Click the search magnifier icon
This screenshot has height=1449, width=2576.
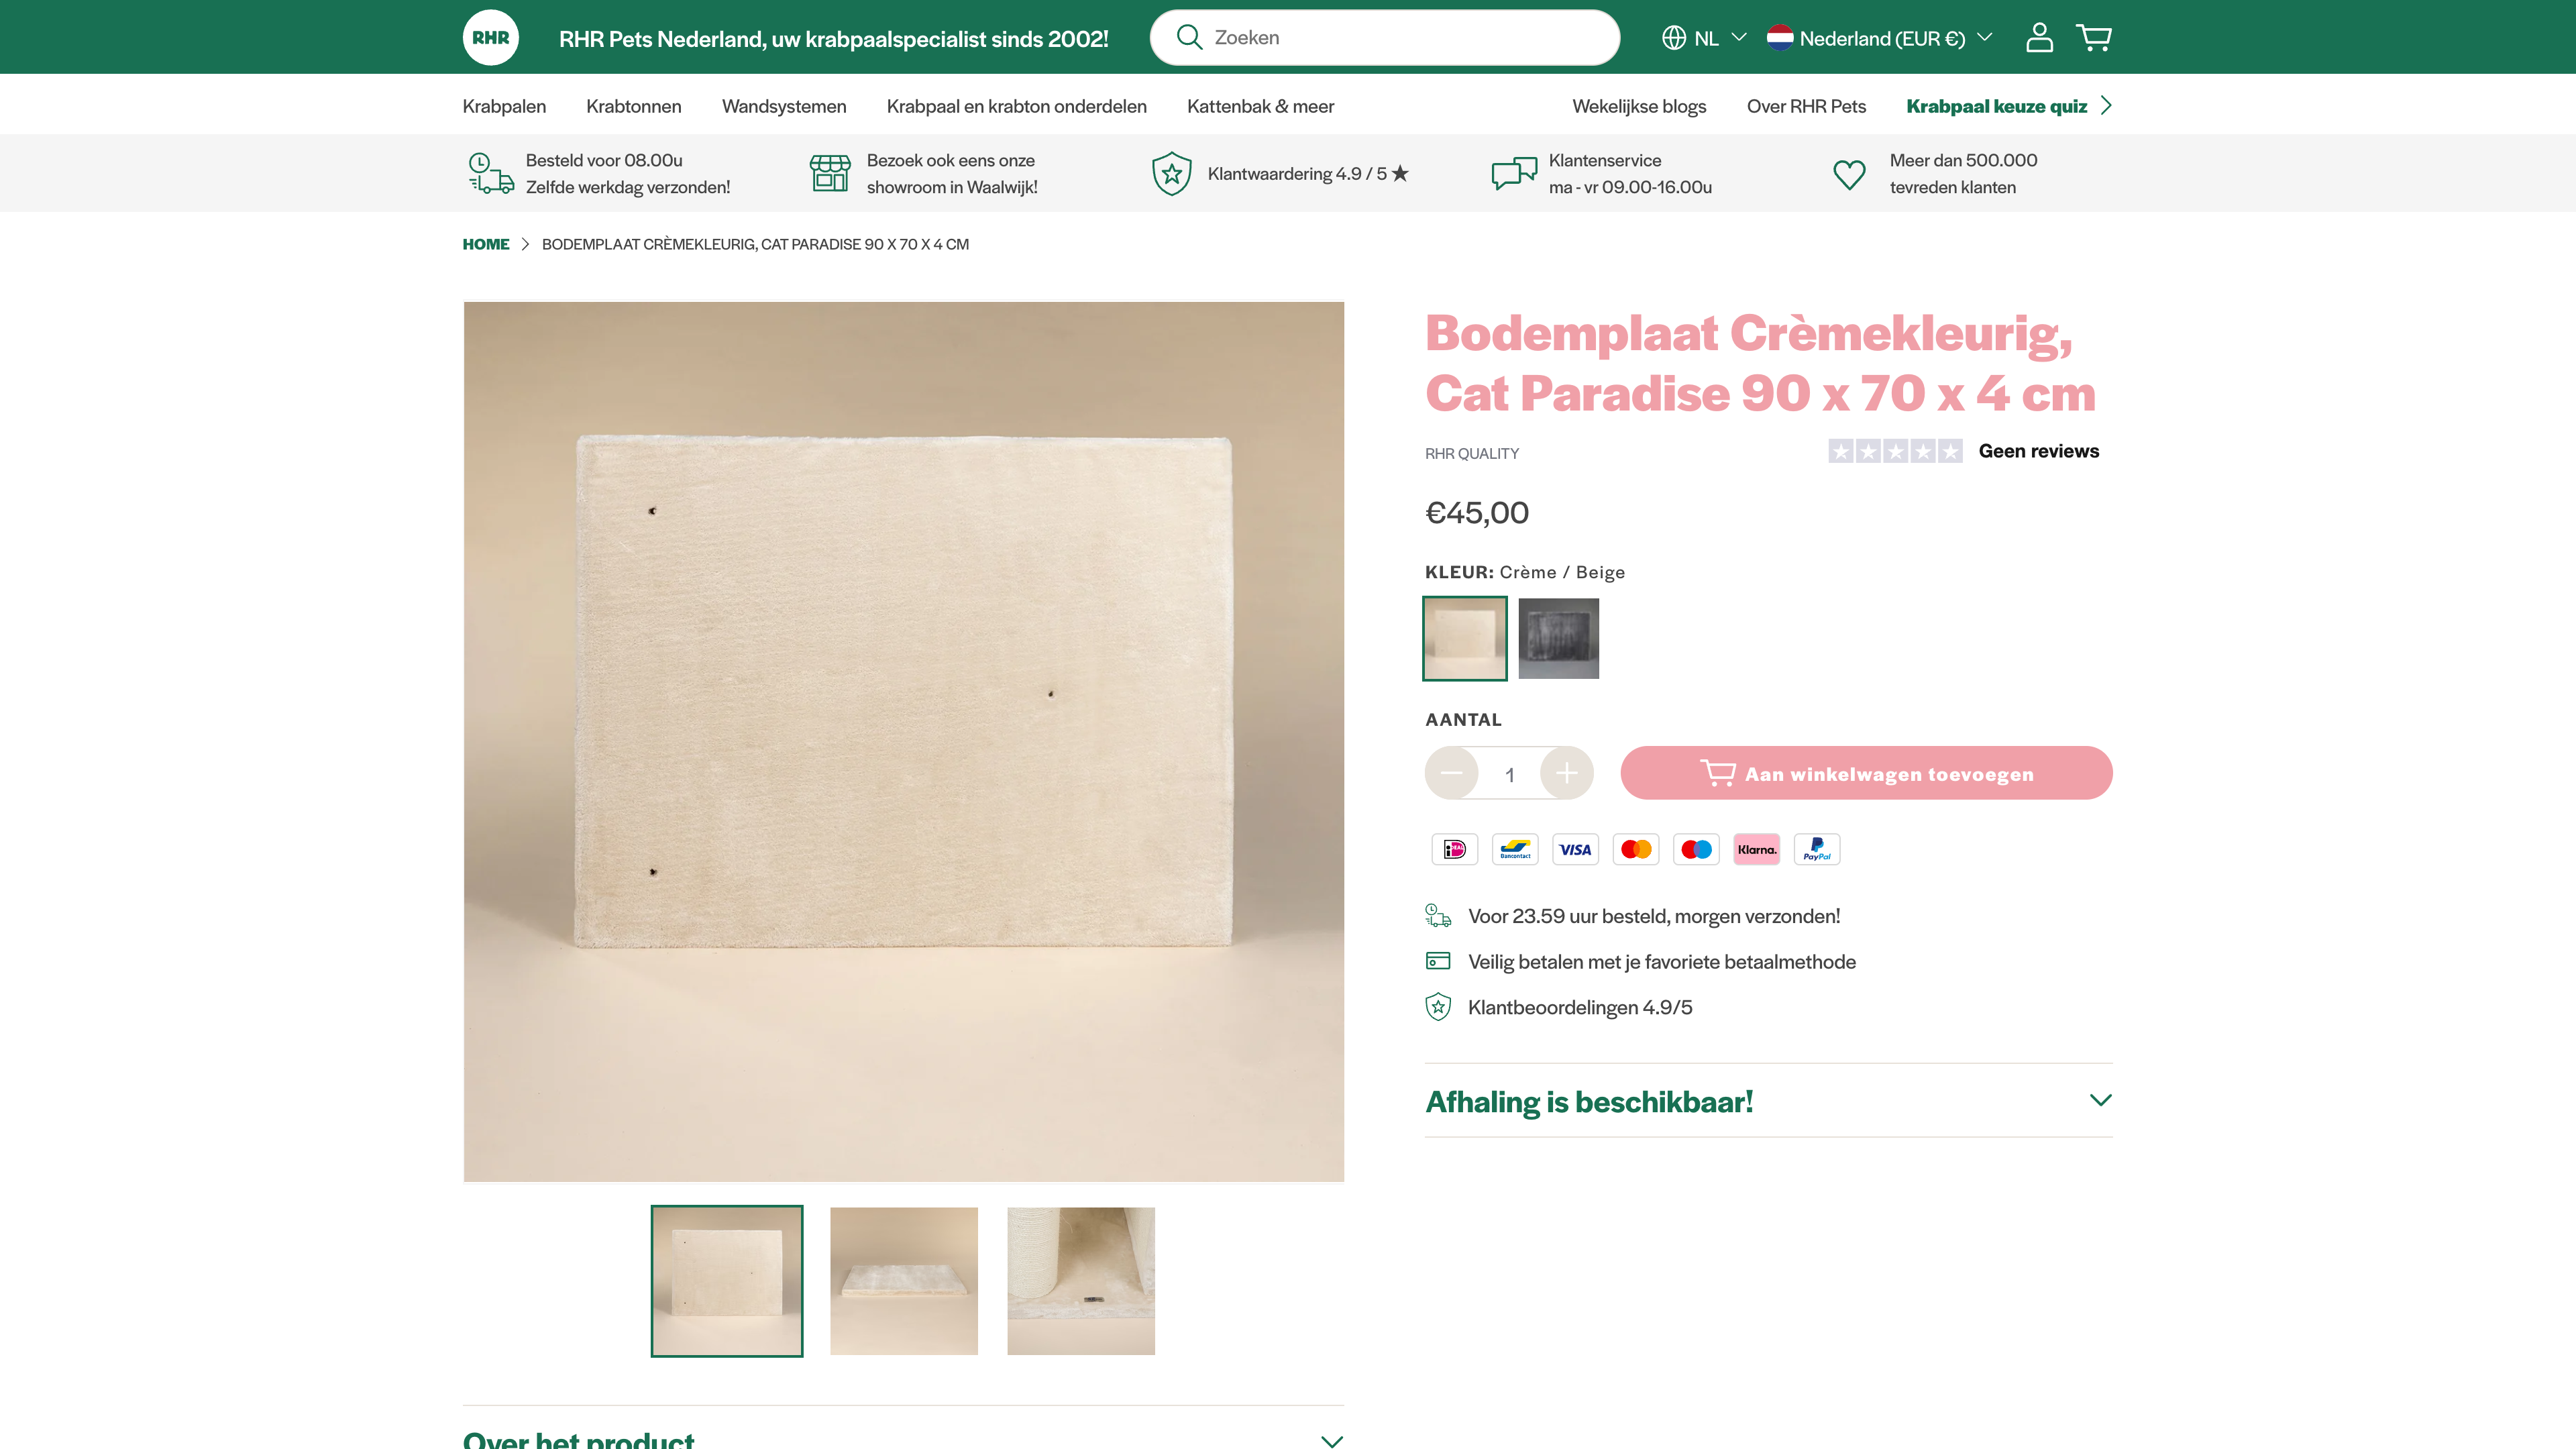click(x=1189, y=38)
